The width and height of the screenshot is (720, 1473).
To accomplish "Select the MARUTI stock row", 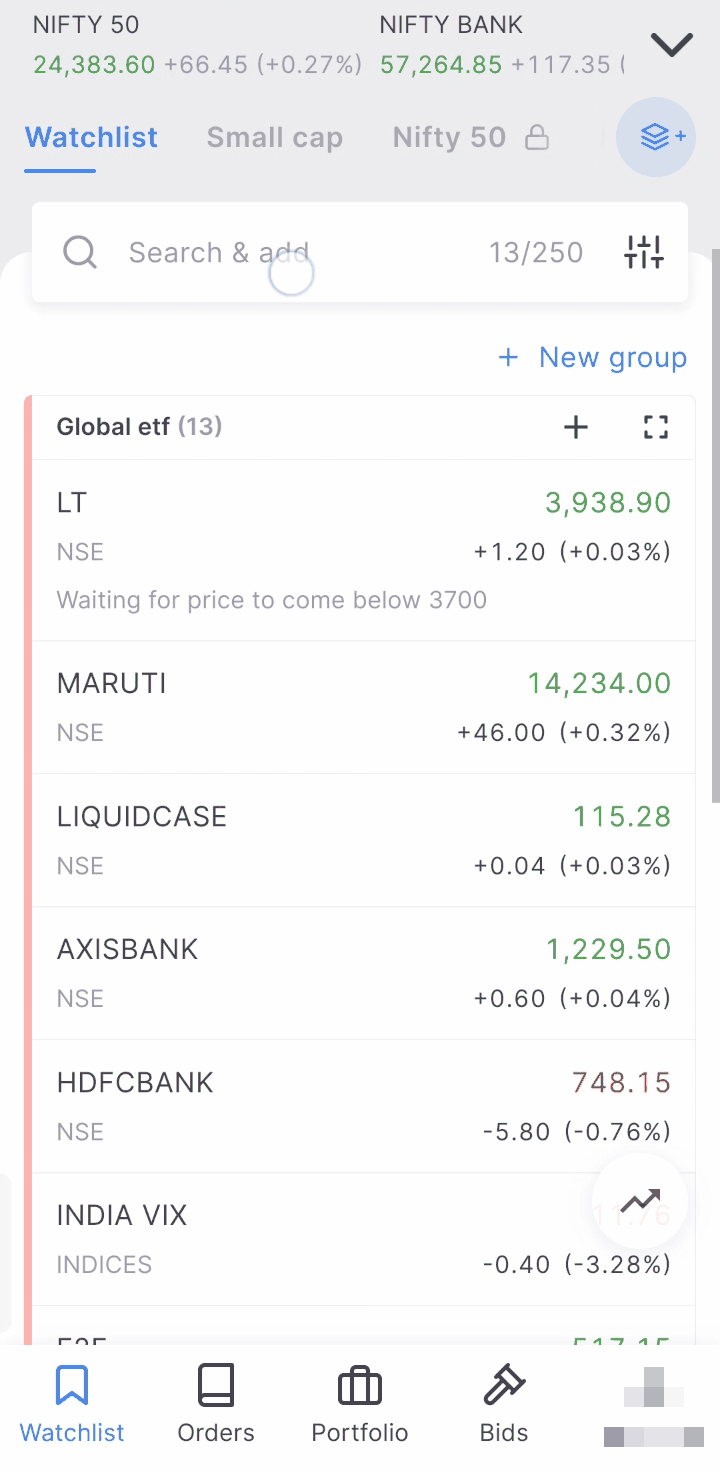I will coord(364,707).
